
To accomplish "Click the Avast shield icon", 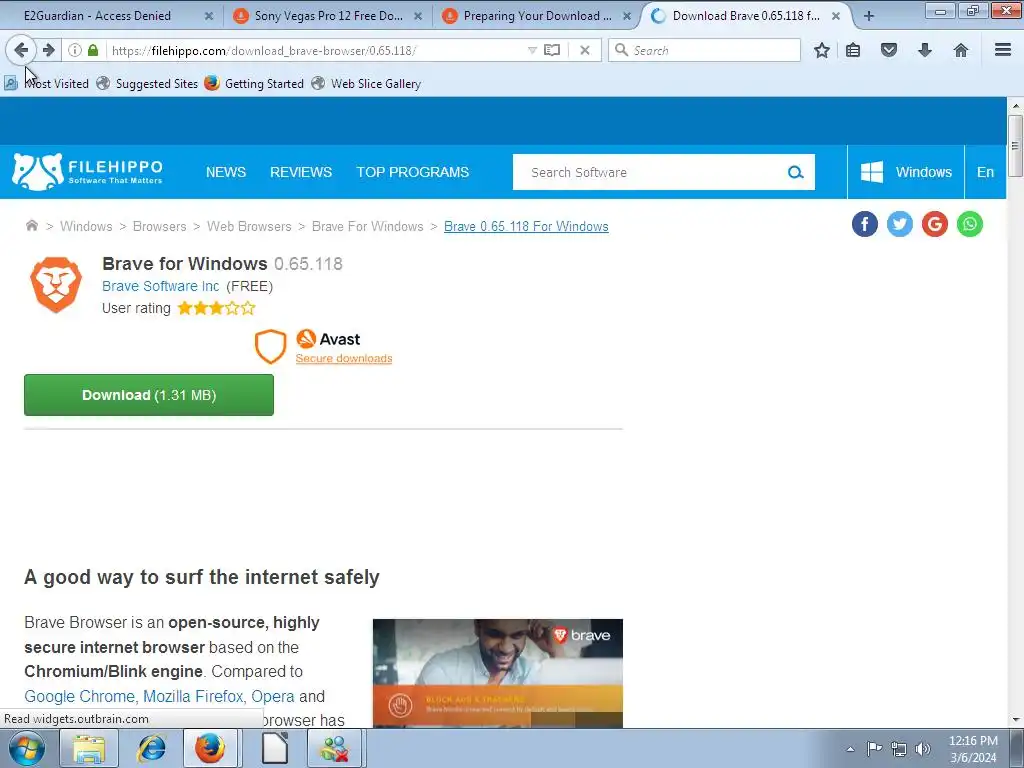I will (x=270, y=346).
